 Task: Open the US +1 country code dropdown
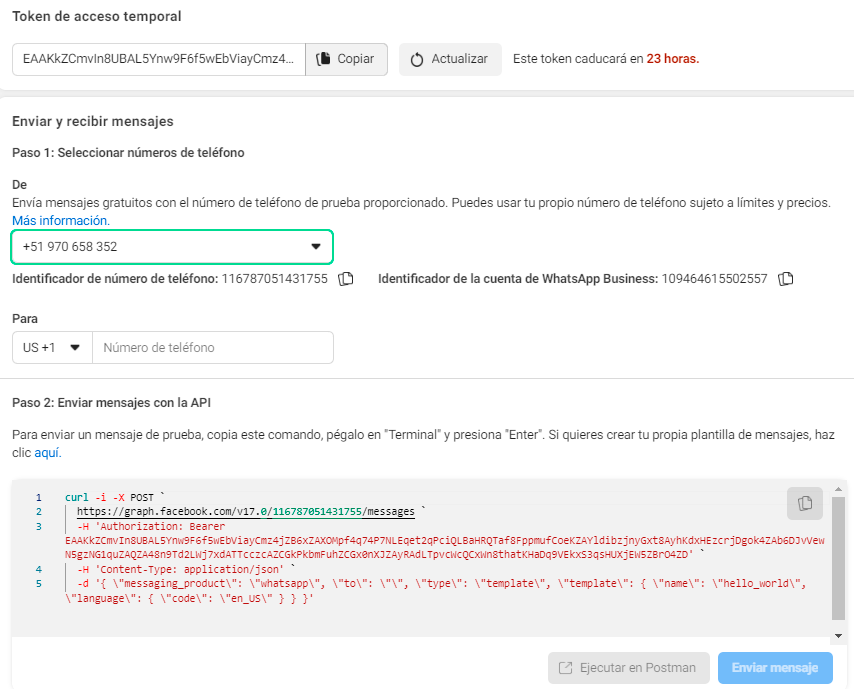[52, 348]
